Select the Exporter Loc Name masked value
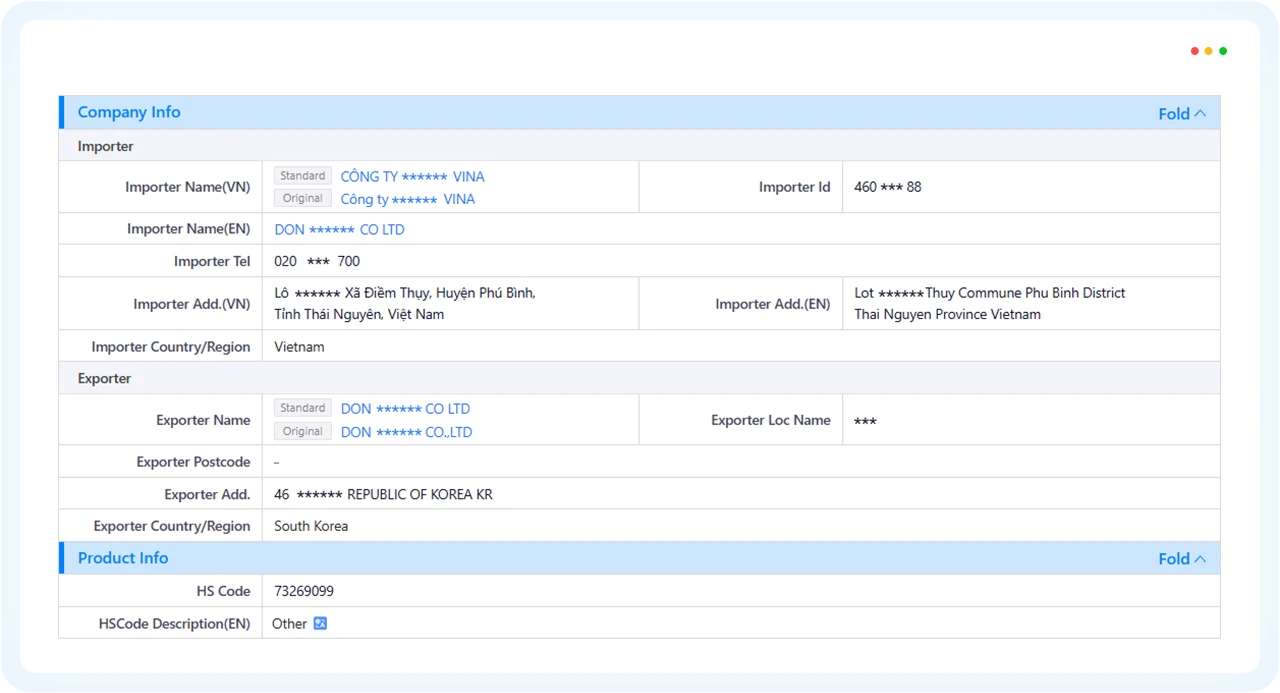Screen dimensions: 1280x693 (x=865, y=421)
